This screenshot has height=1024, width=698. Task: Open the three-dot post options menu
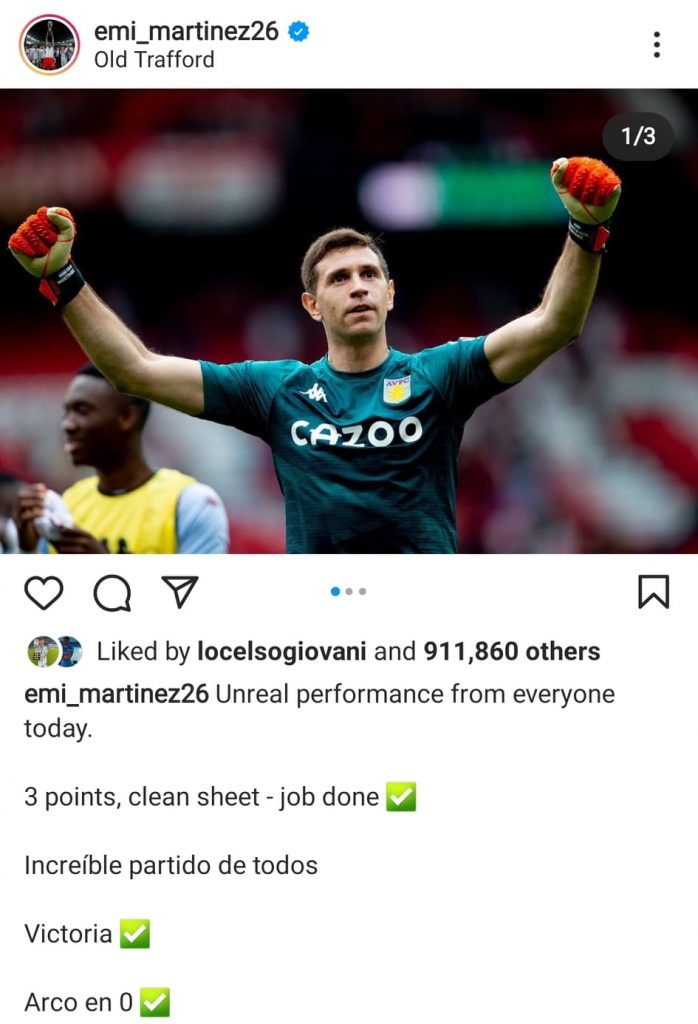coord(657,44)
